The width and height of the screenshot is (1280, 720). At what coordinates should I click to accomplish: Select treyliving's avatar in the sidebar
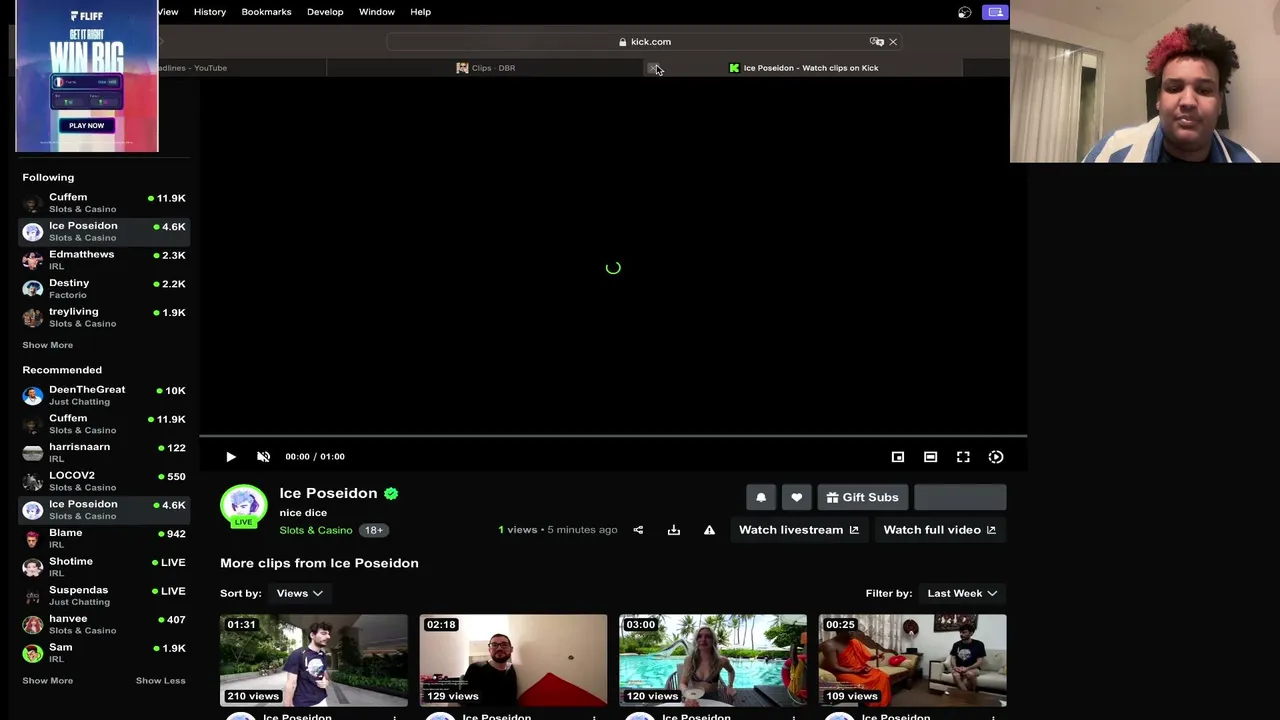33,317
